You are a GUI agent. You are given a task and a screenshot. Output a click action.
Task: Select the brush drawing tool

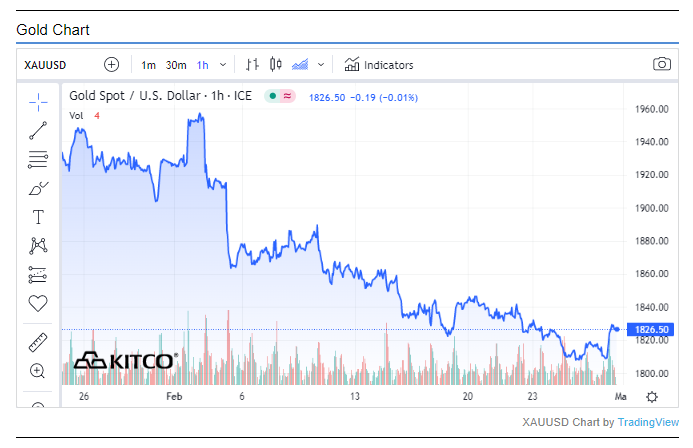click(38, 187)
